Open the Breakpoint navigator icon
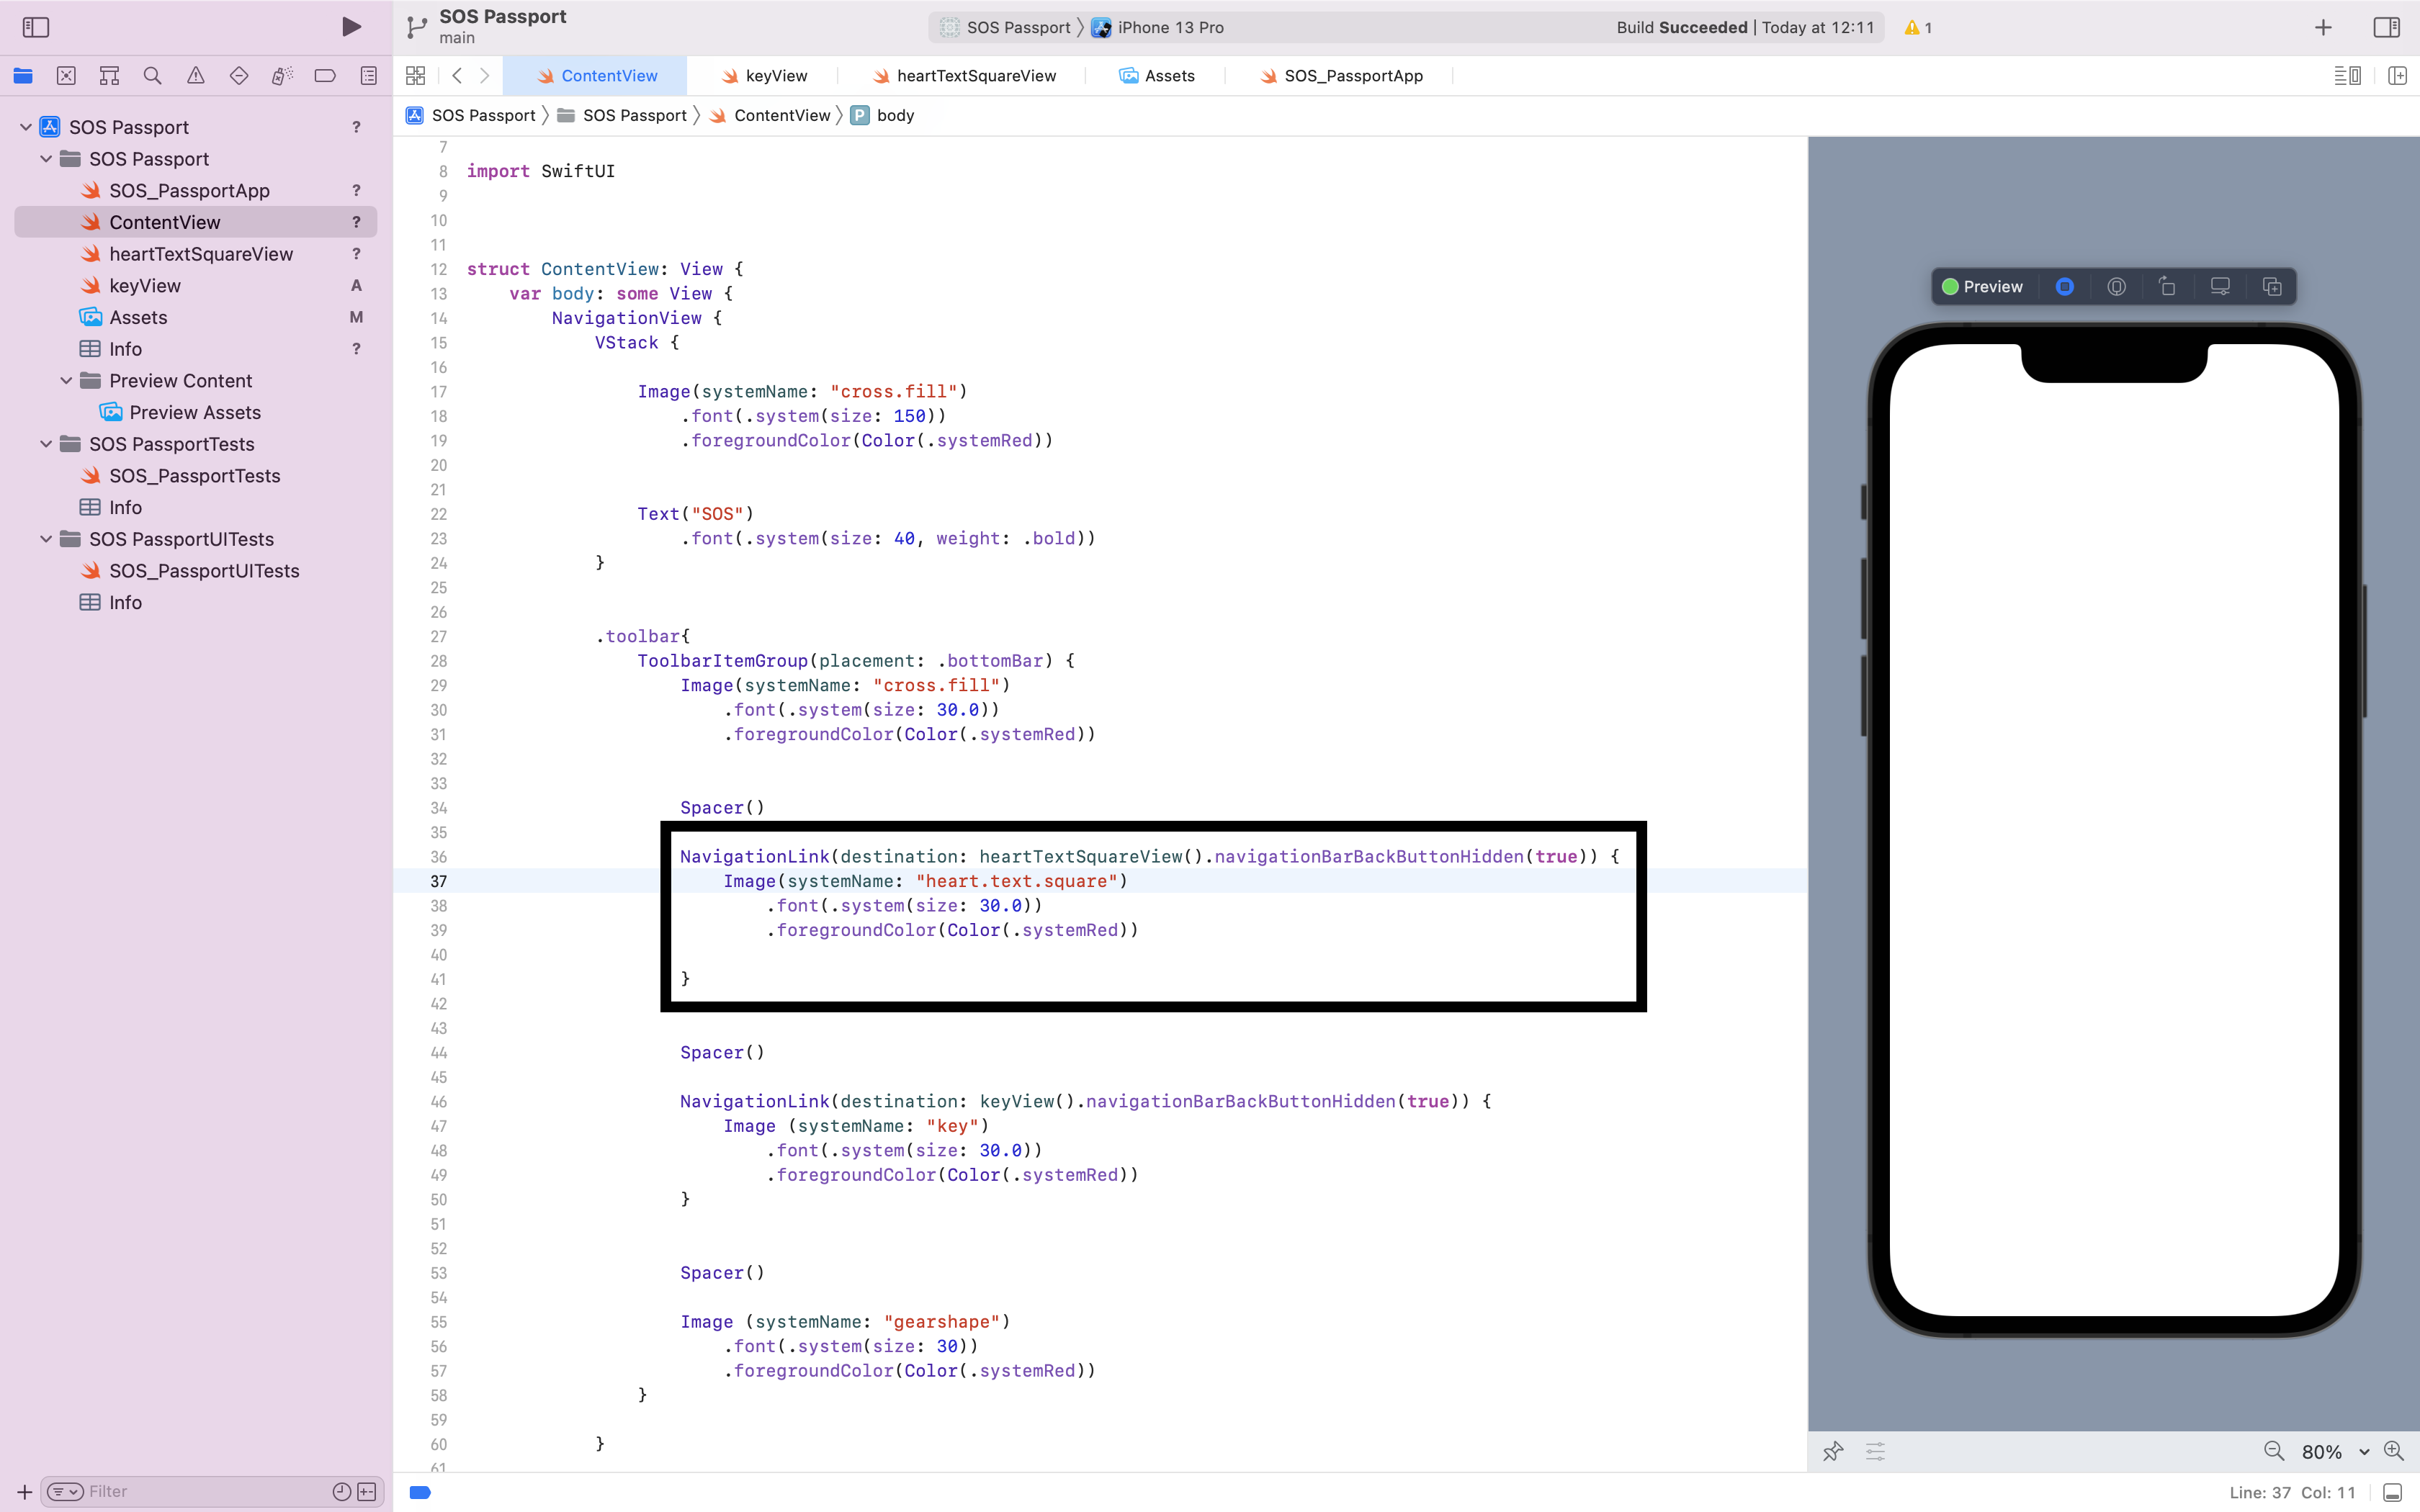The width and height of the screenshot is (2420, 1512). coord(325,76)
